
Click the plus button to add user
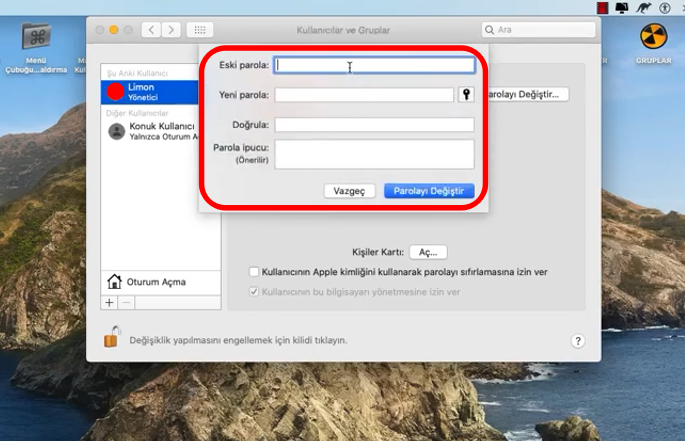click(x=110, y=302)
